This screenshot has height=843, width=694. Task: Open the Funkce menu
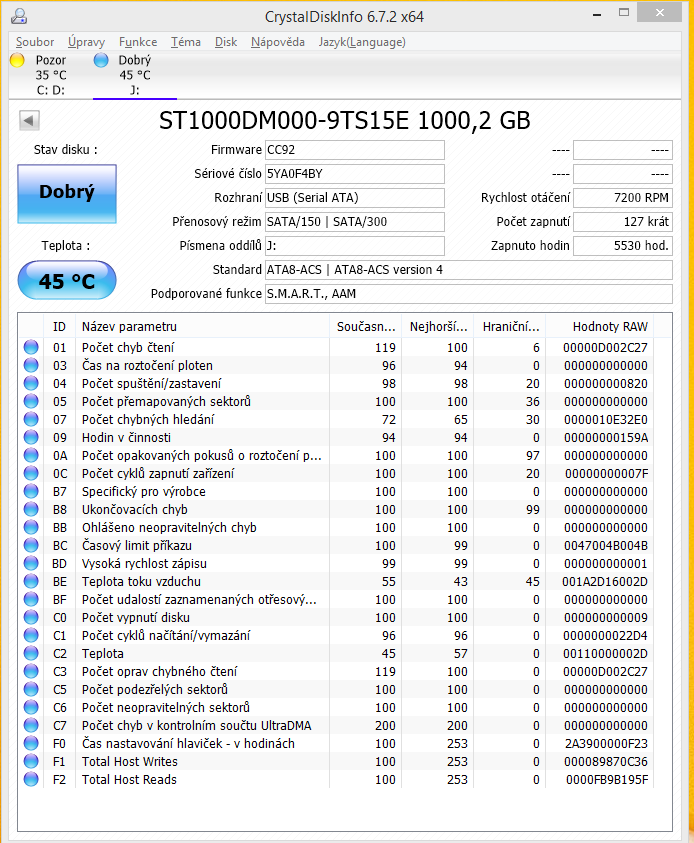click(x=138, y=42)
